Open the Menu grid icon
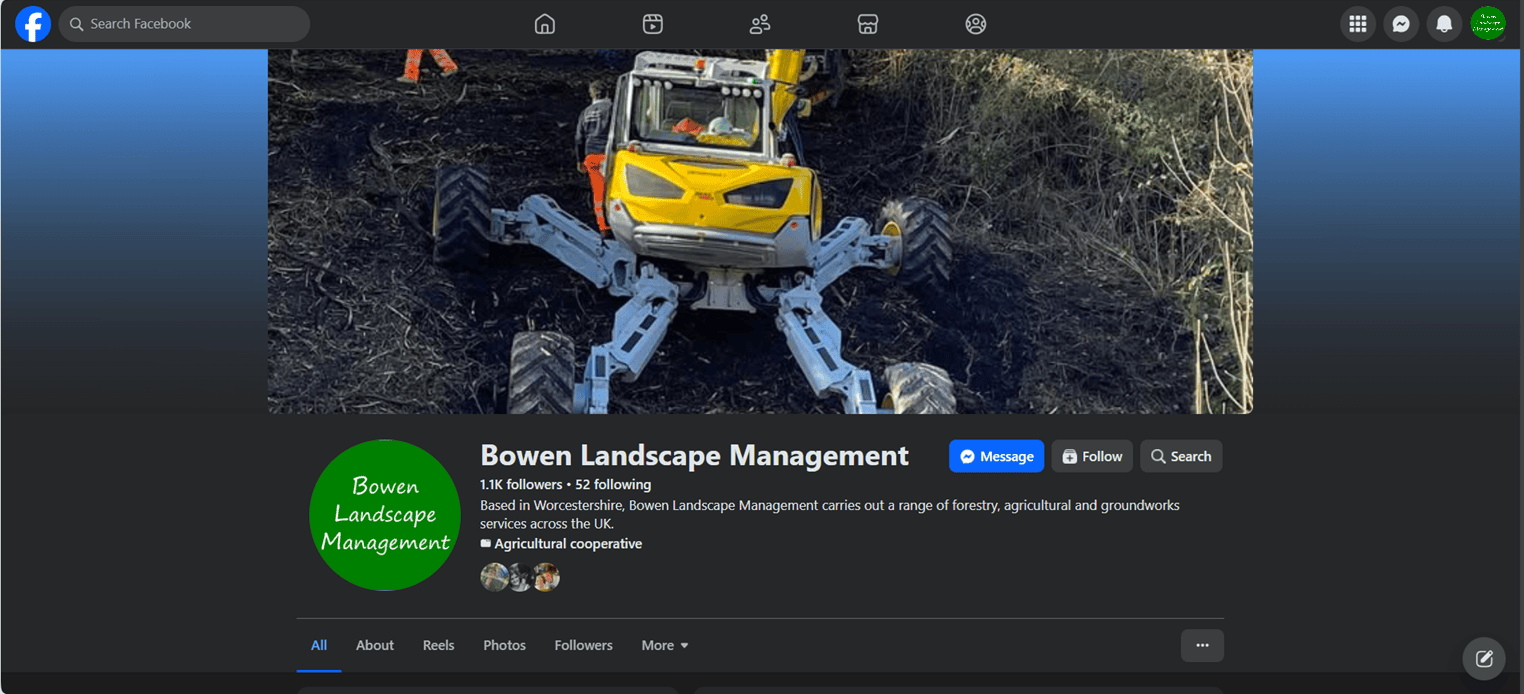Viewport: 1524px width, 694px height. pyautogui.click(x=1357, y=24)
